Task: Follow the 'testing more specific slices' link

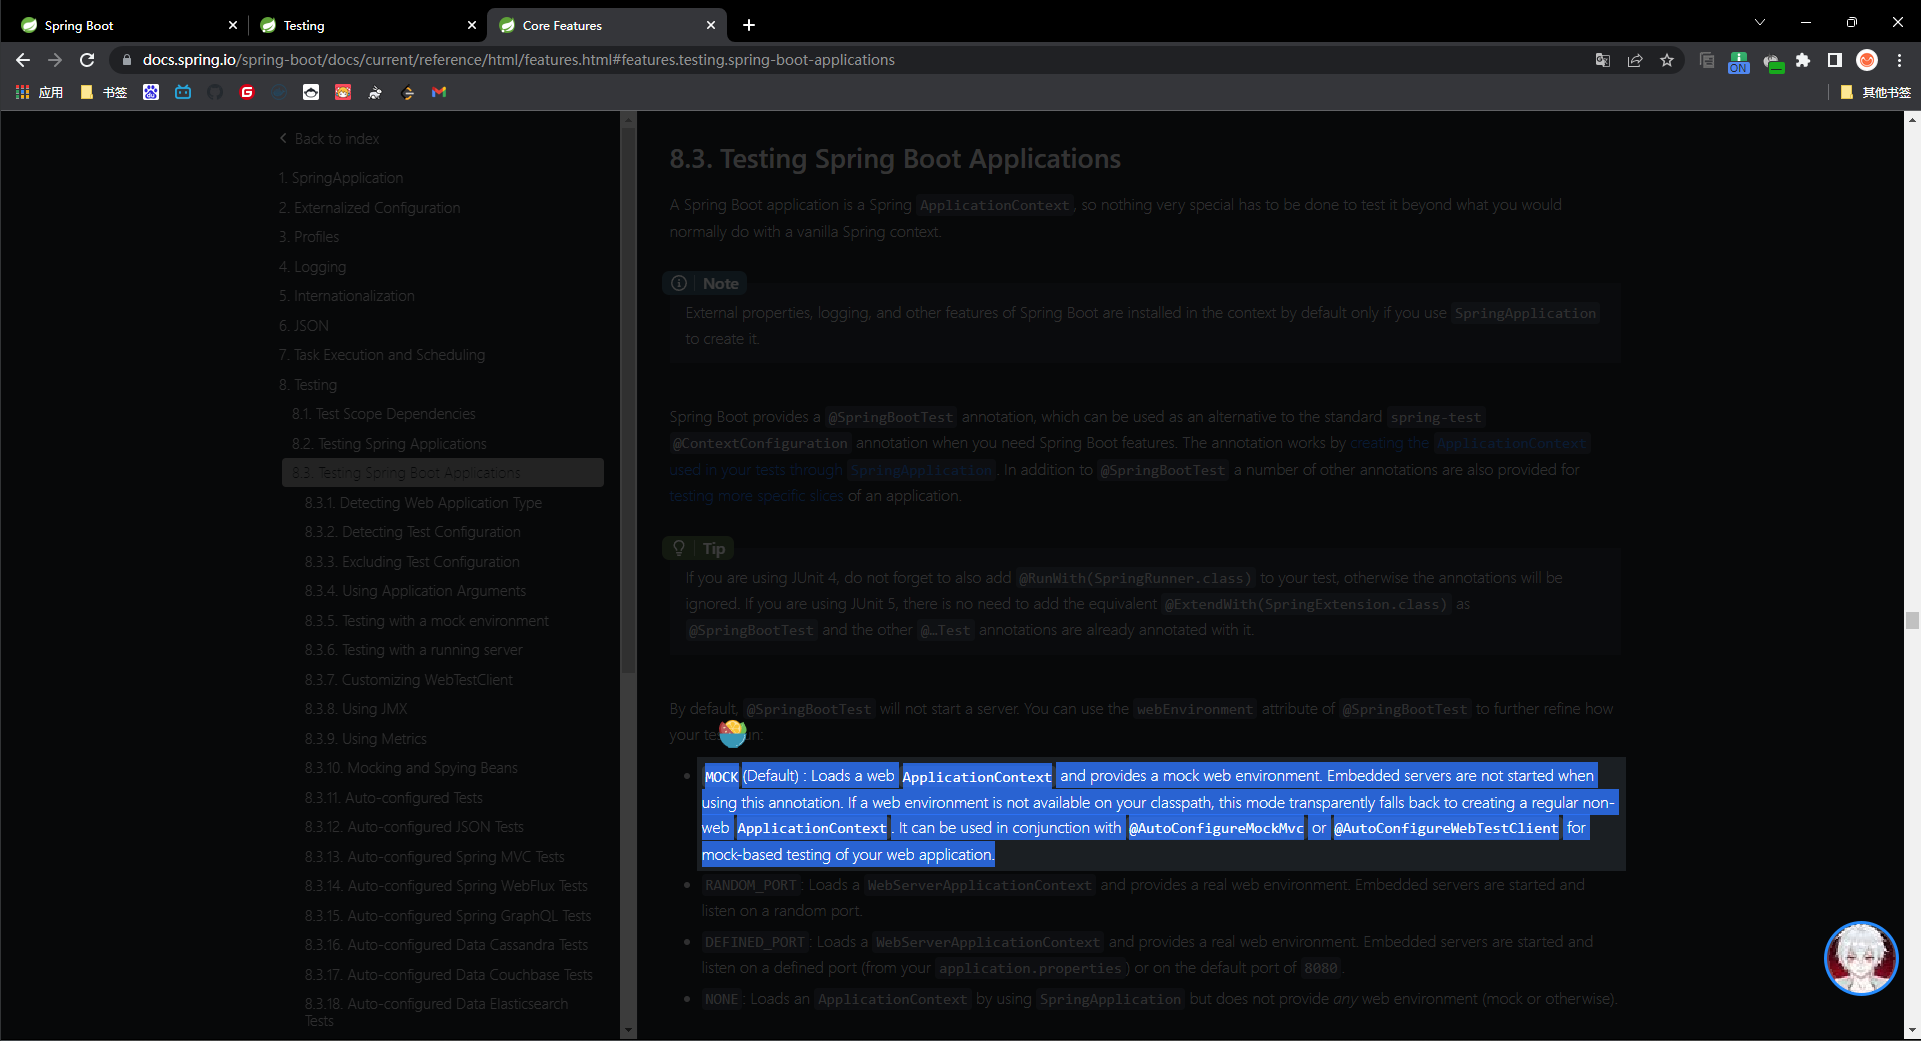Action: tap(757, 496)
